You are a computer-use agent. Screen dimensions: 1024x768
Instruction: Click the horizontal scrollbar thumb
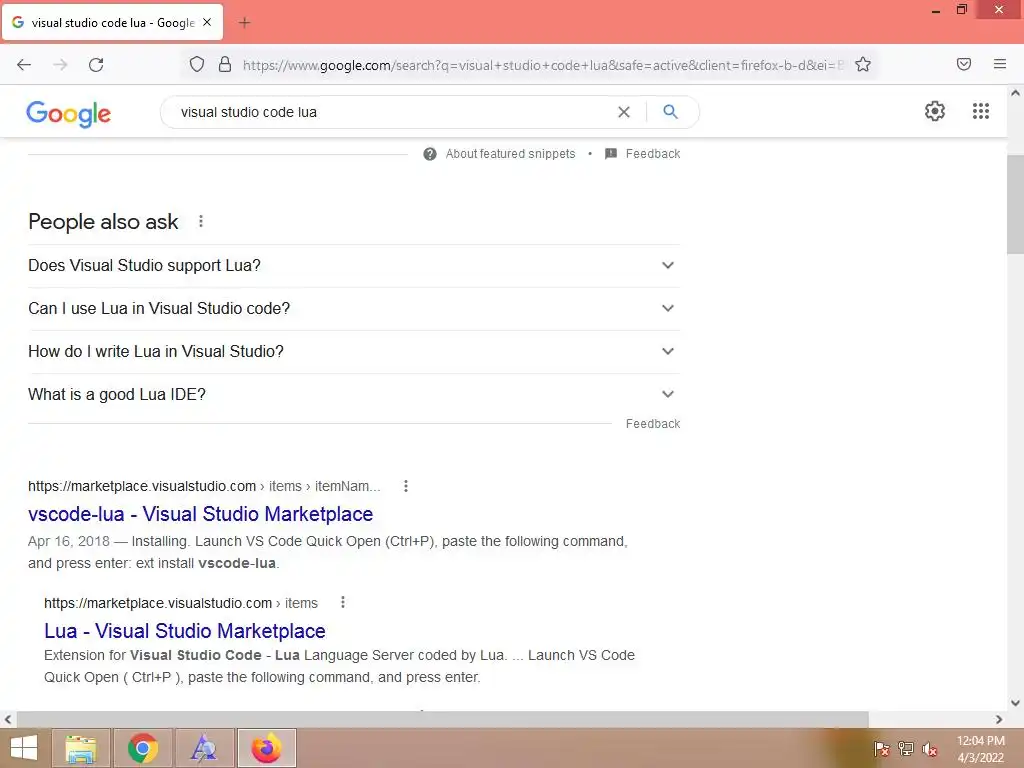442,720
